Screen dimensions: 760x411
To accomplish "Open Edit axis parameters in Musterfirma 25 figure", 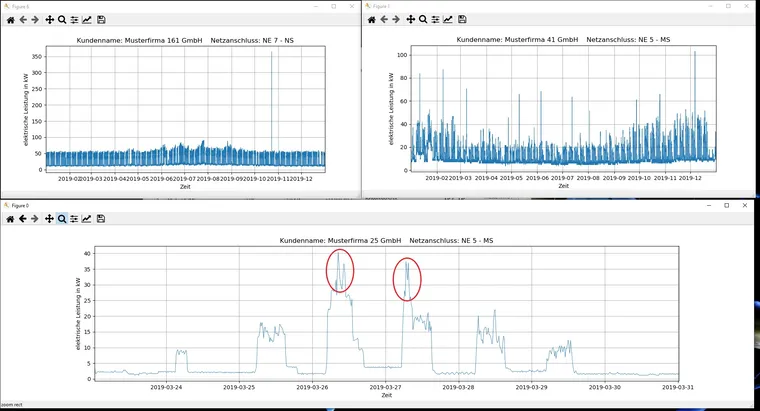I will click(x=87, y=218).
